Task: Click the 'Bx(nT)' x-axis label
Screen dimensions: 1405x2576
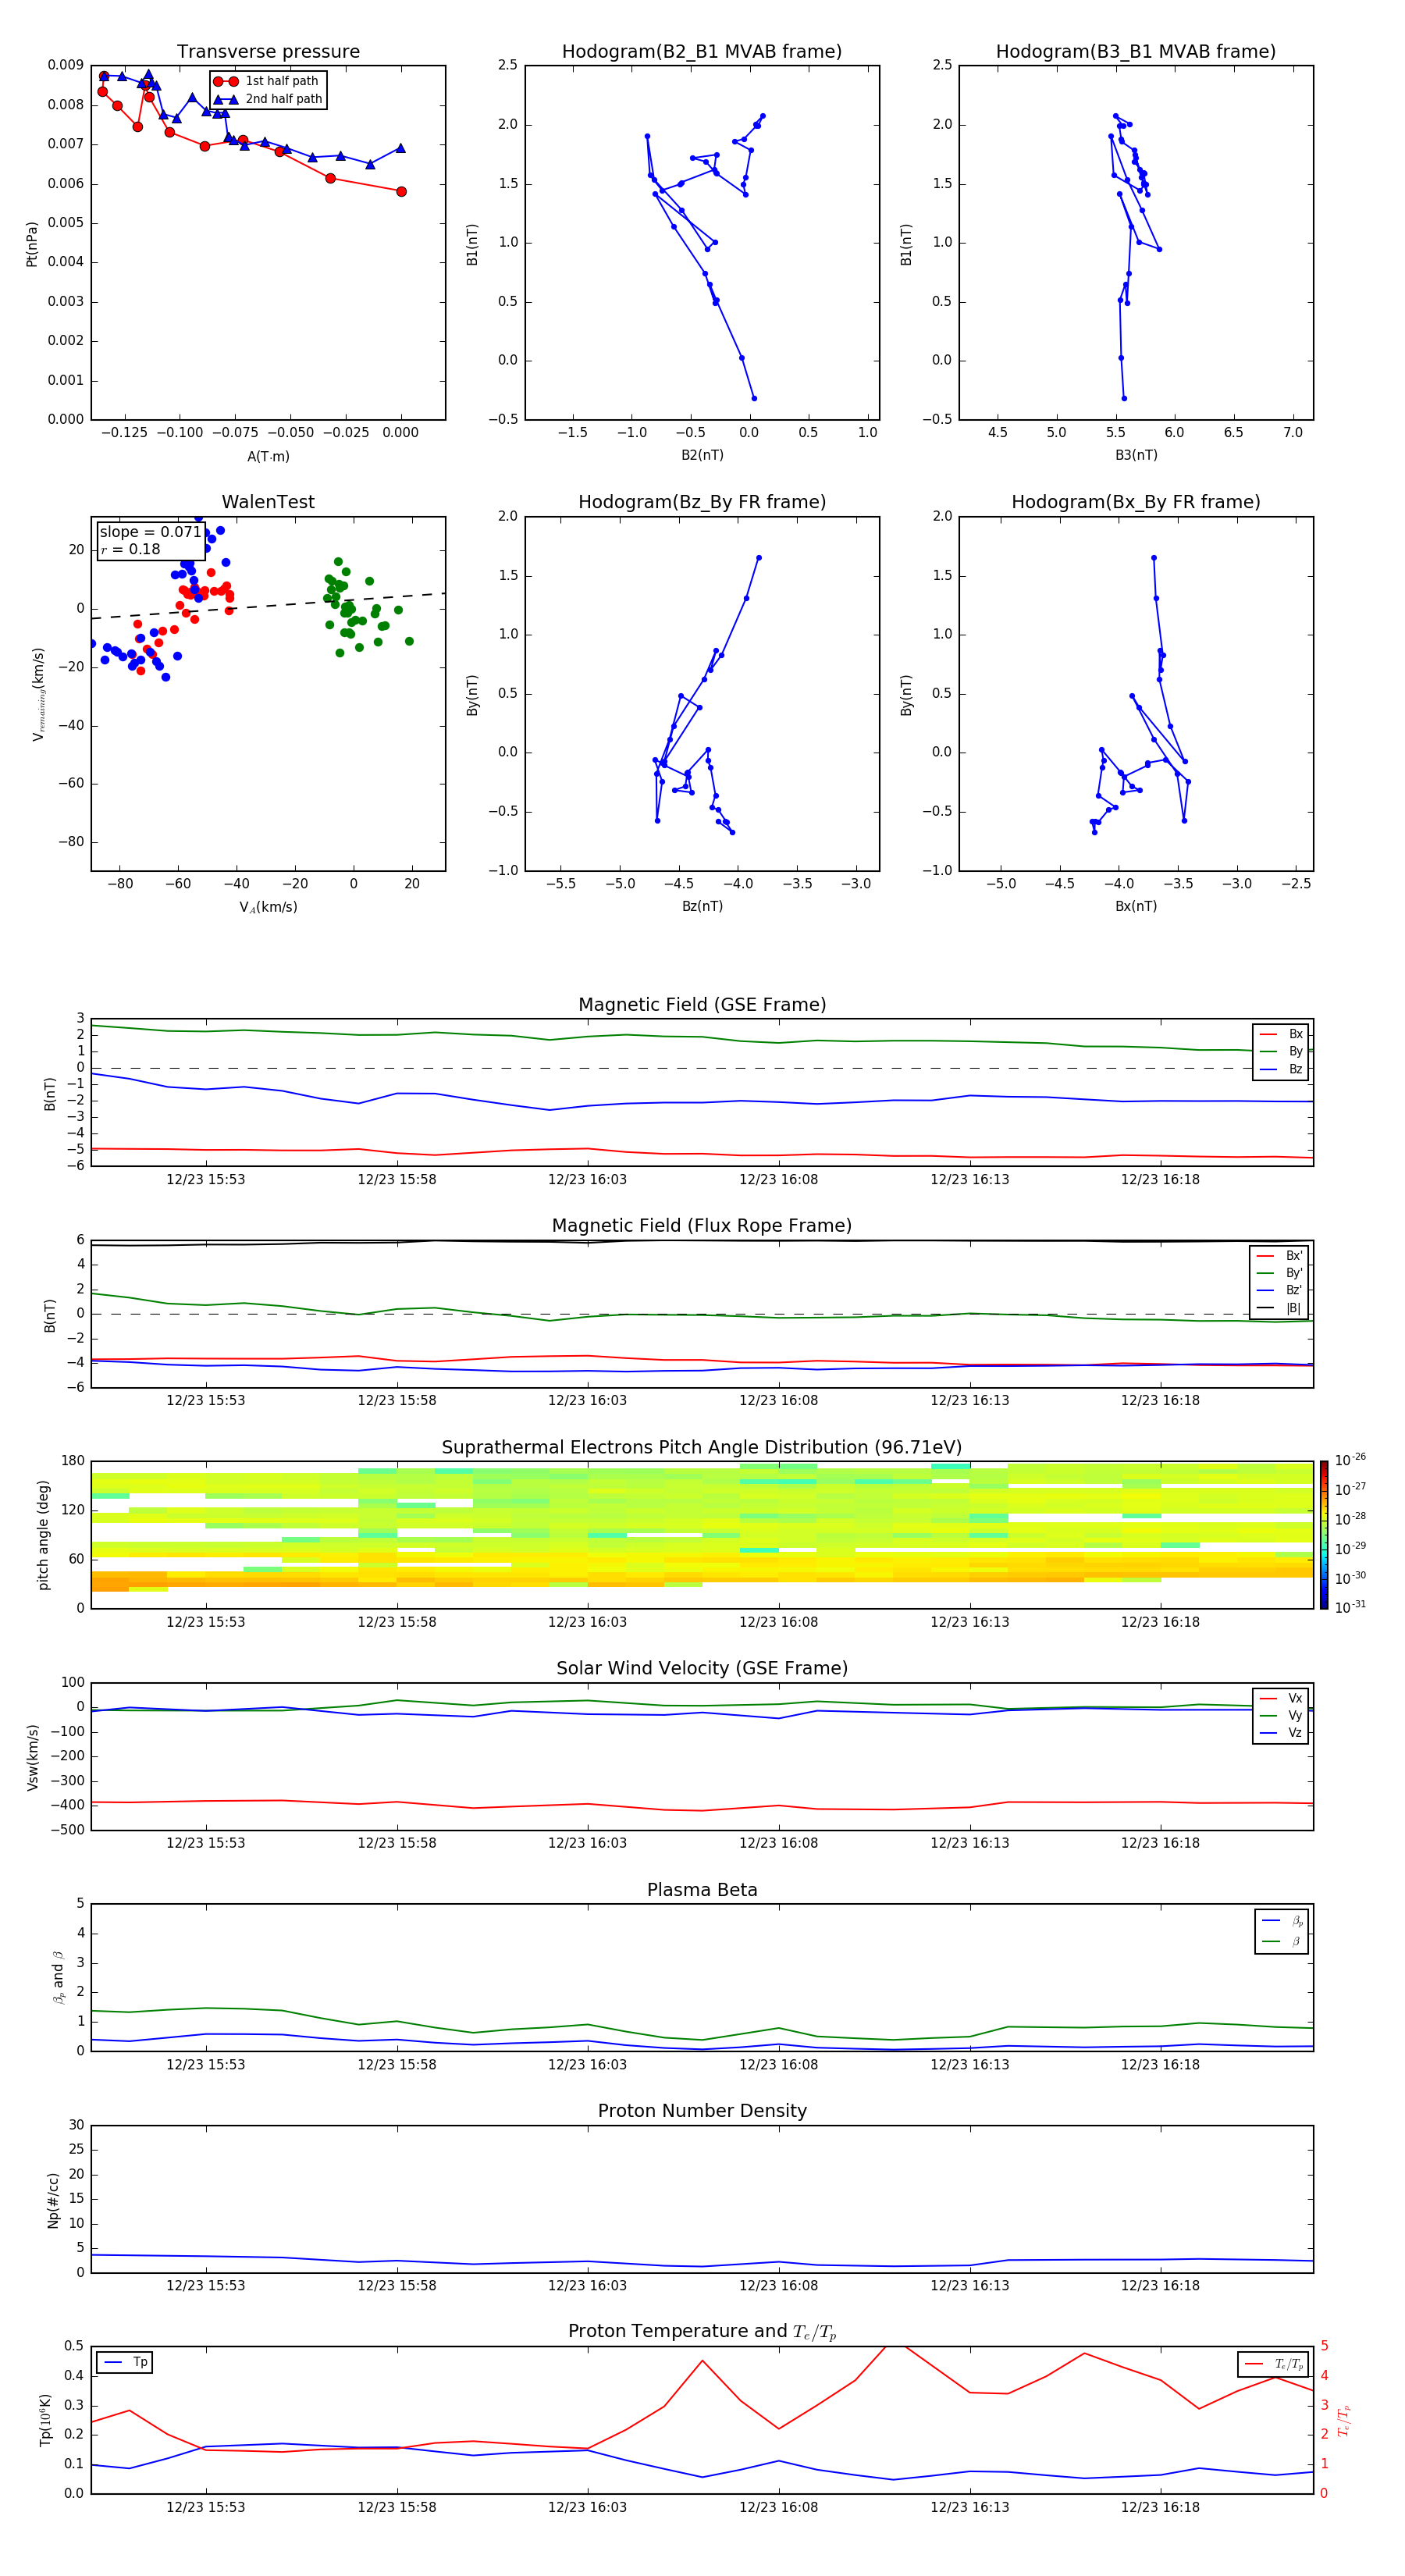Action: click(x=1136, y=906)
